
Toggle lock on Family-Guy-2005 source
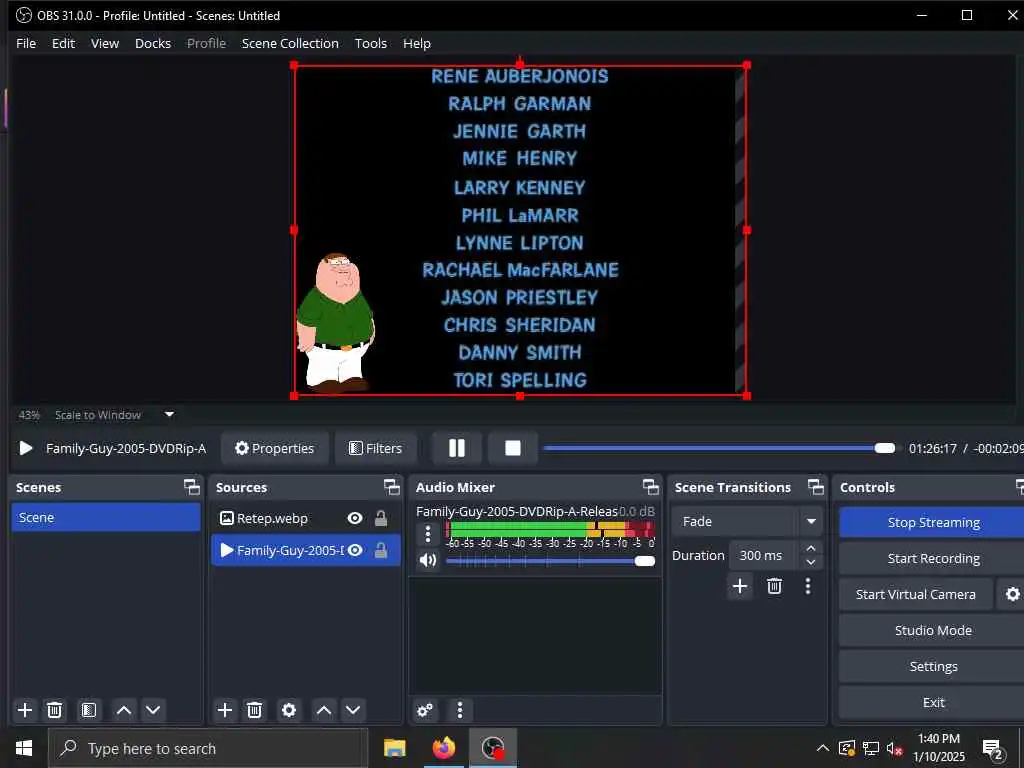coord(381,550)
